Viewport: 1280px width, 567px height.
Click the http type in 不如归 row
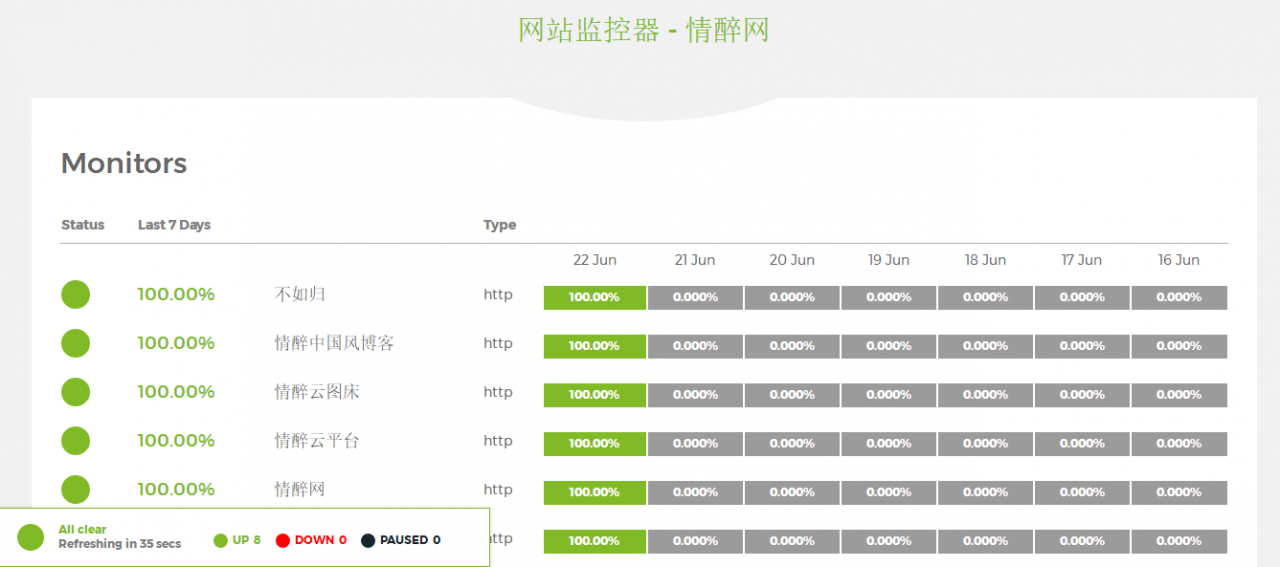[498, 294]
